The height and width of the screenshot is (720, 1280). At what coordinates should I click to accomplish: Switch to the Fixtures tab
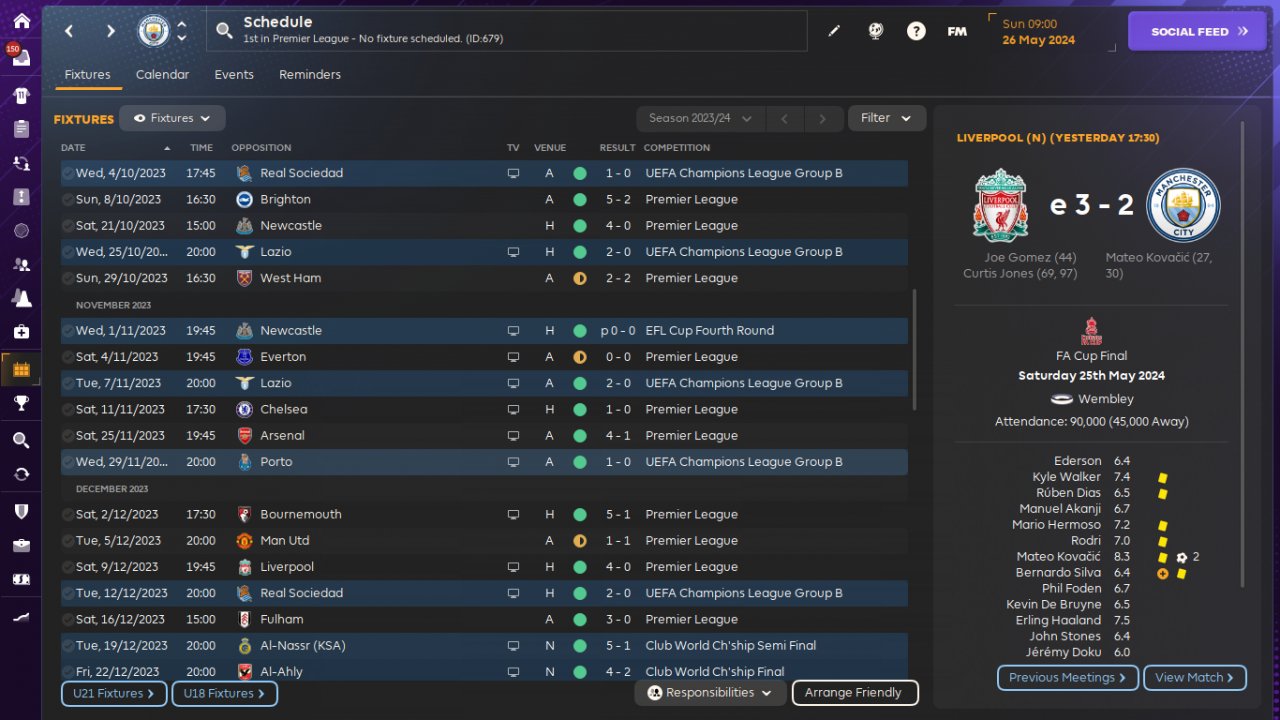[87, 75]
